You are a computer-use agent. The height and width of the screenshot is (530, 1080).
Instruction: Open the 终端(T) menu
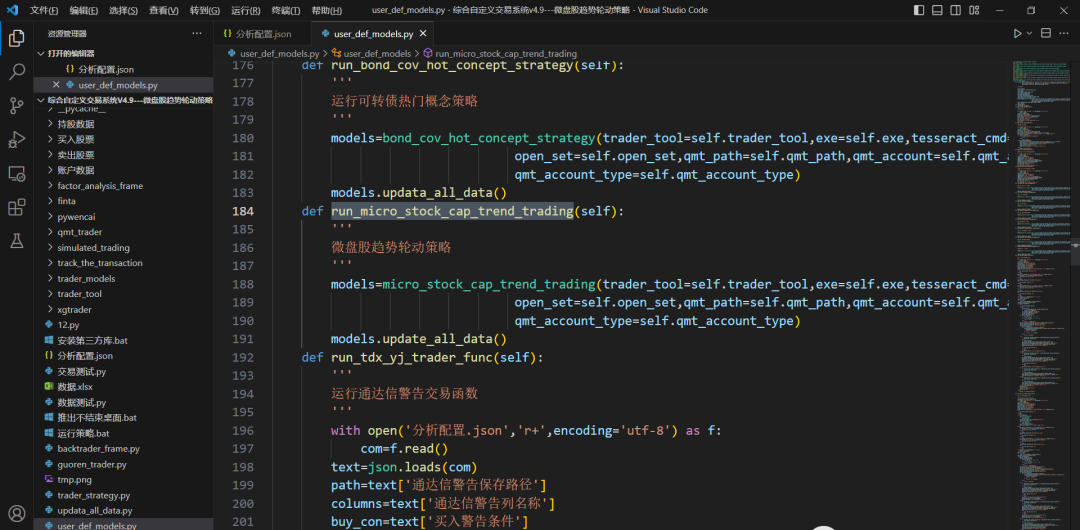click(x=286, y=10)
